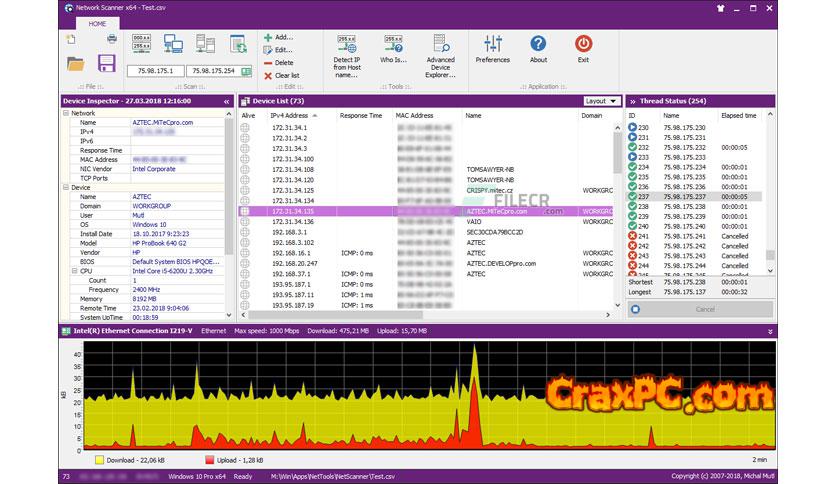Expand the Thread Status panel chevron

coord(632,101)
